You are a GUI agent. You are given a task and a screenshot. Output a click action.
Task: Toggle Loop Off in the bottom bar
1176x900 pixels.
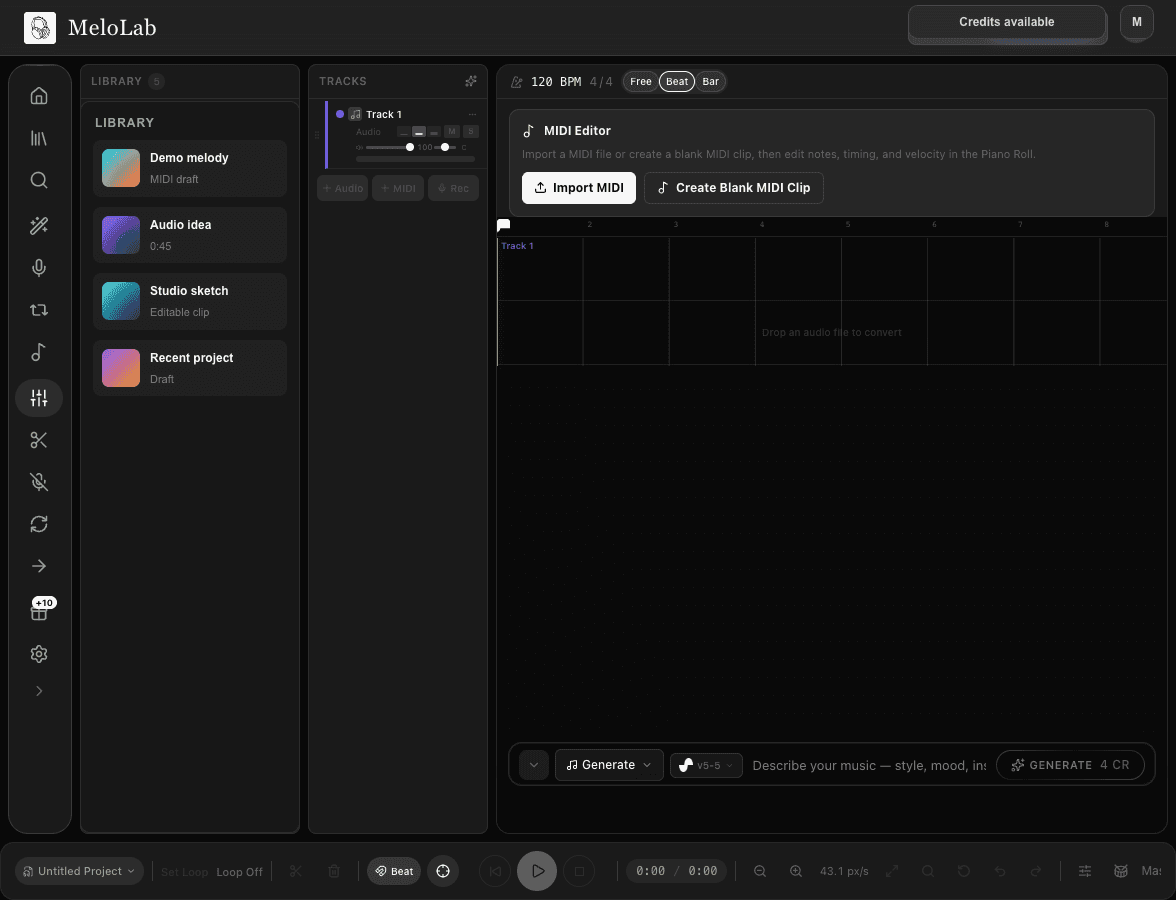(x=239, y=872)
